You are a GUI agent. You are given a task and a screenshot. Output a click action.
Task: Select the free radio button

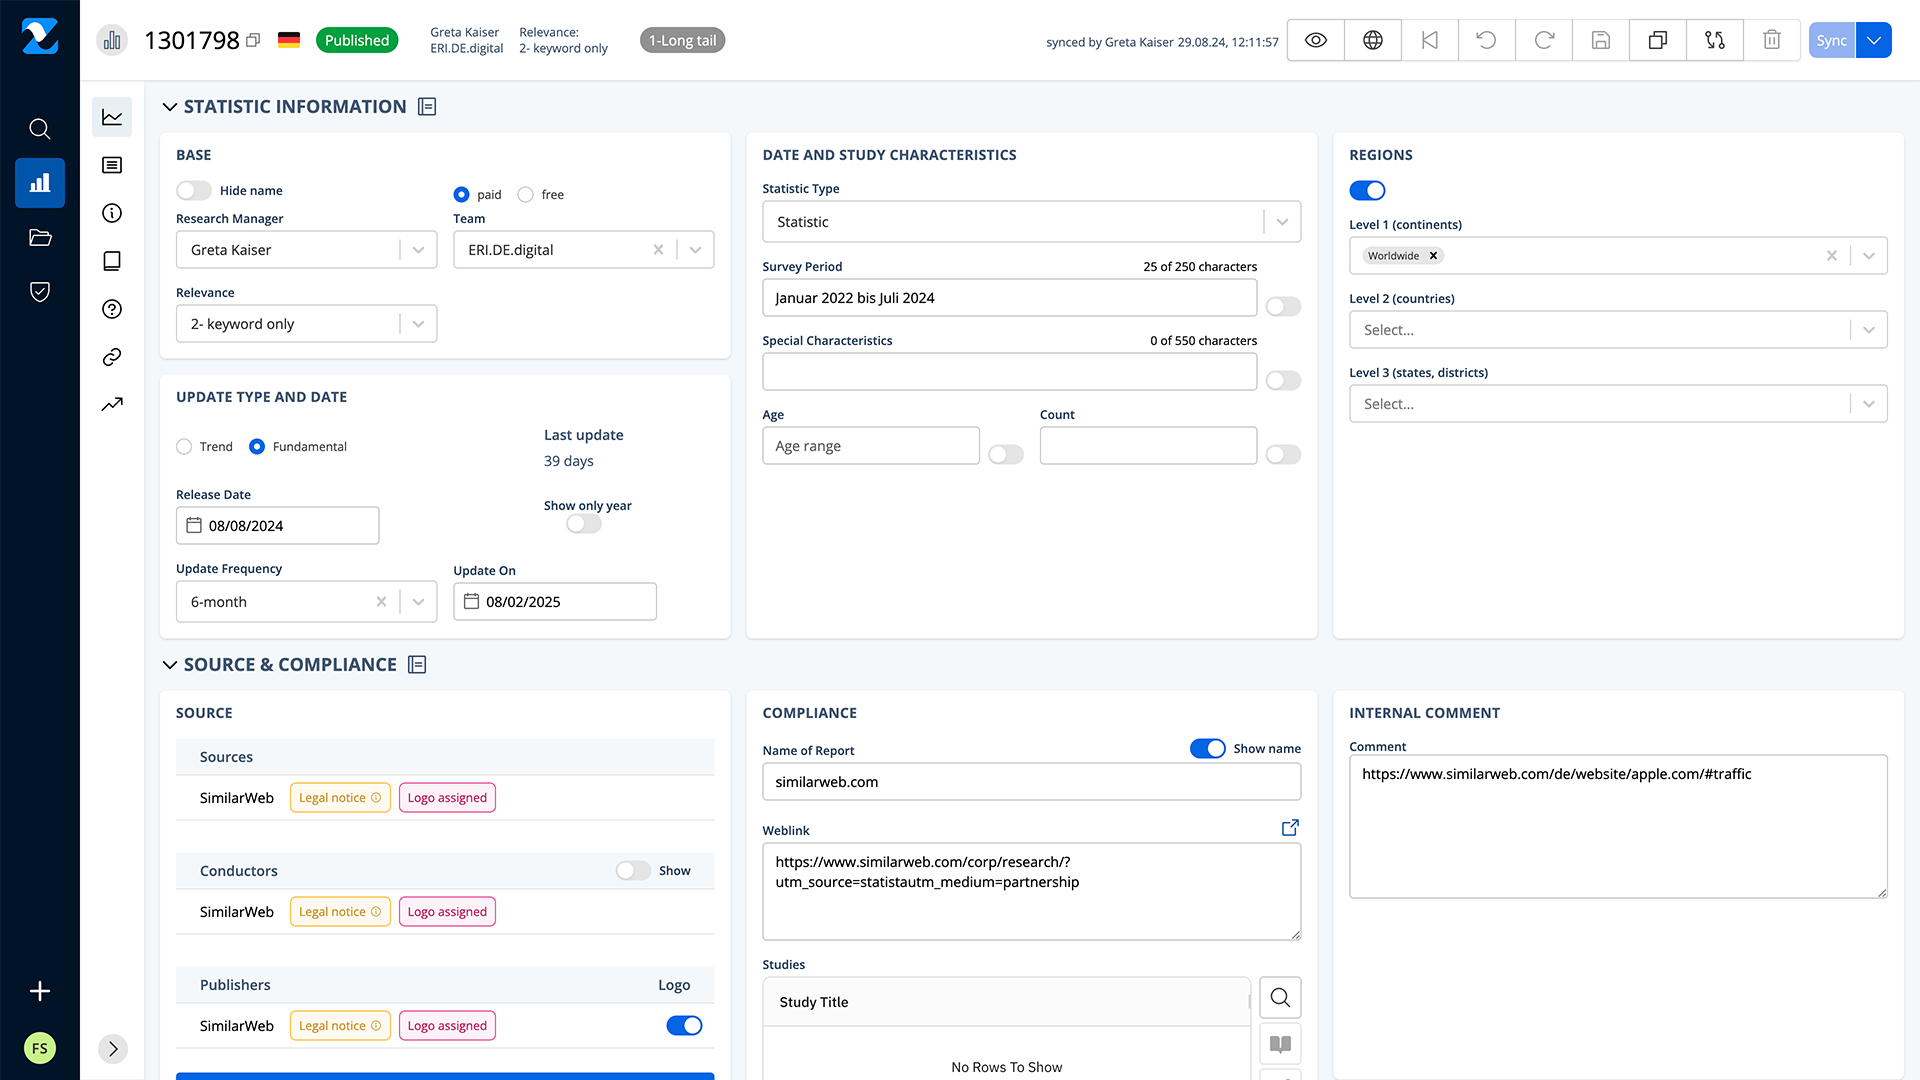[524, 194]
